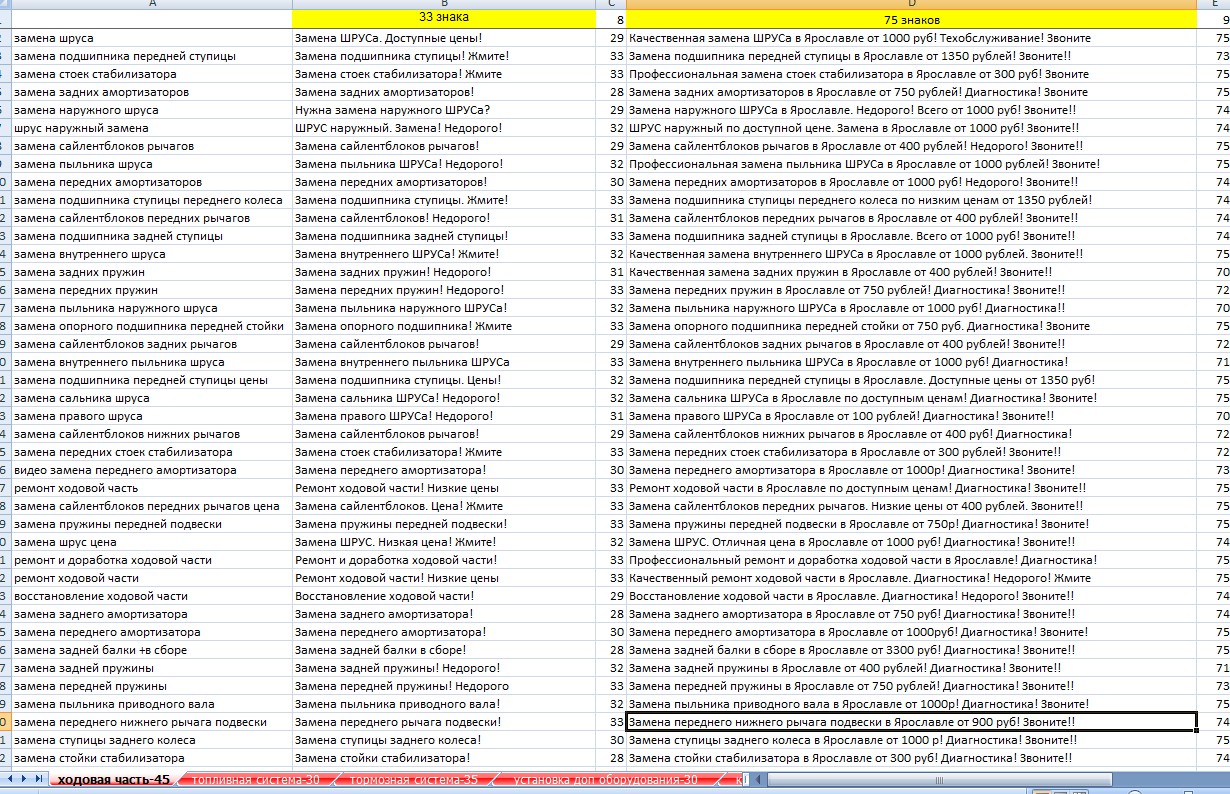This screenshot has width=1230, height=794.
Task: Open the 'установка доп оборудования-30' sheet tab
Action: pyautogui.click(x=605, y=779)
